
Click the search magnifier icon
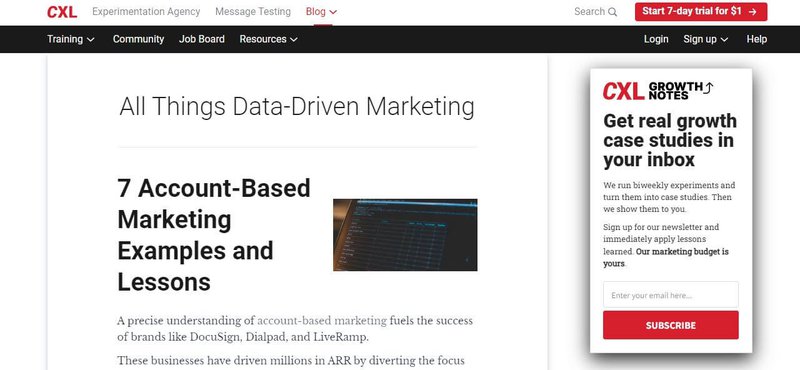pyautogui.click(x=613, y=12)
